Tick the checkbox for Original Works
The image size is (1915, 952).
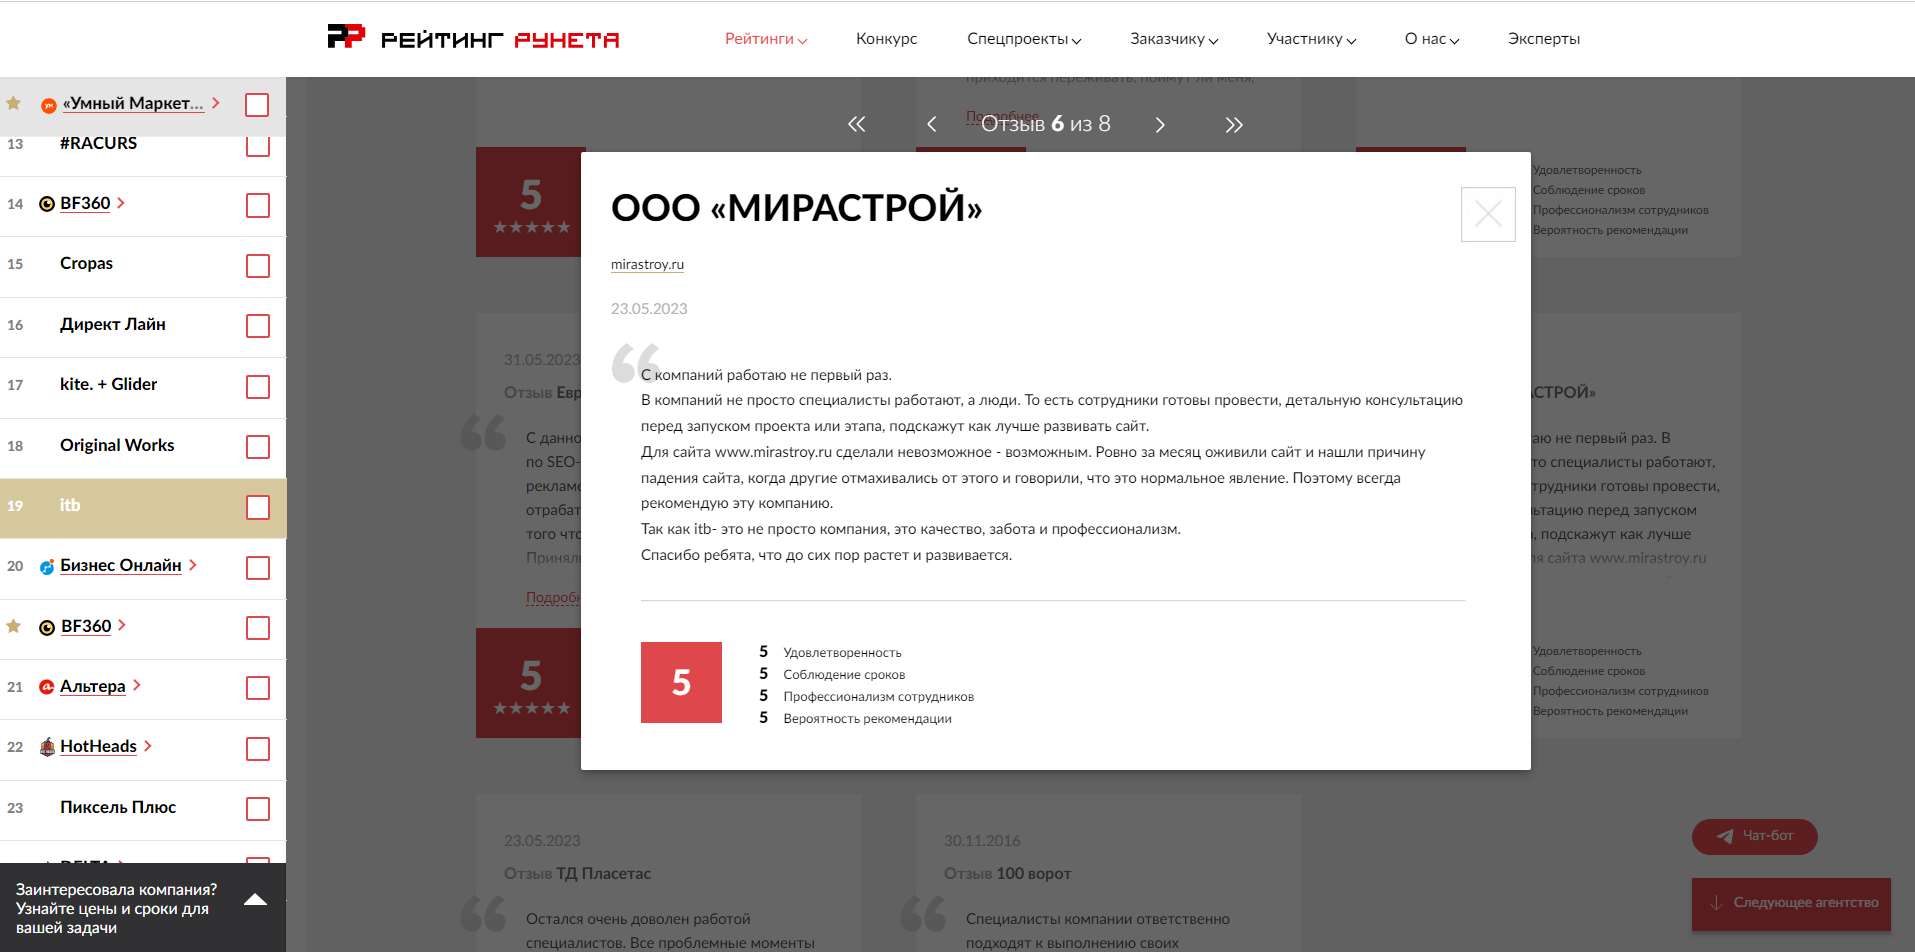click(258, 447)
